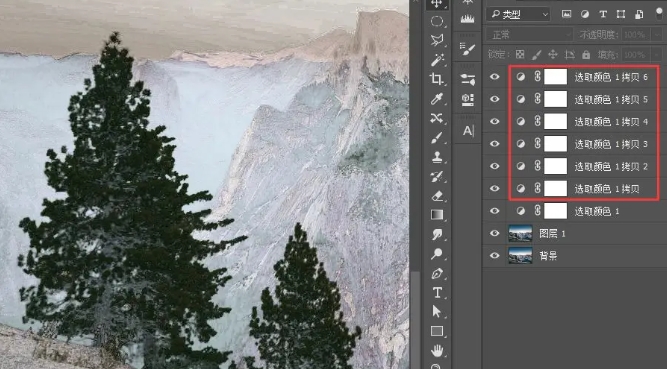
Task: Open the 3D cube panel icon
Action: [x=467, y=100]
